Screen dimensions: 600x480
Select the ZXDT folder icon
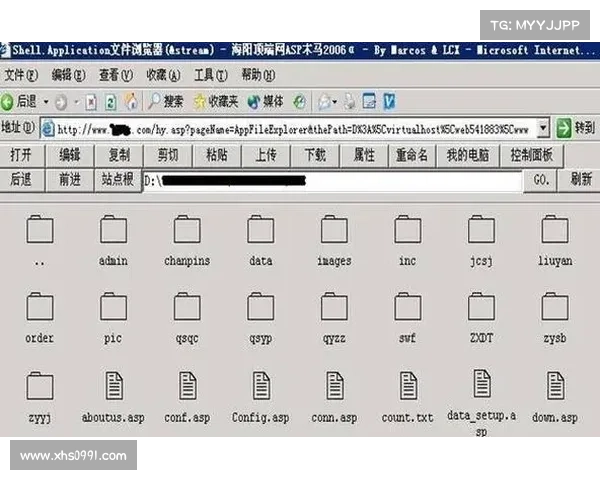tap(481, 307)
